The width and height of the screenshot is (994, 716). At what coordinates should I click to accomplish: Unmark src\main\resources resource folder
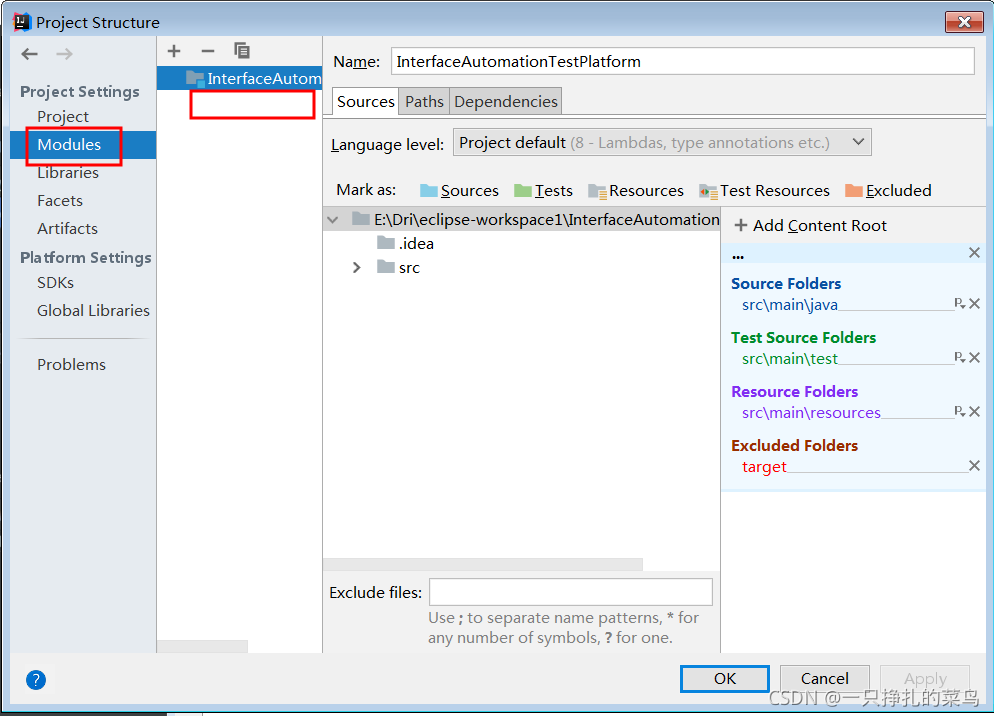pyautogui.click(x=975, y=412)
